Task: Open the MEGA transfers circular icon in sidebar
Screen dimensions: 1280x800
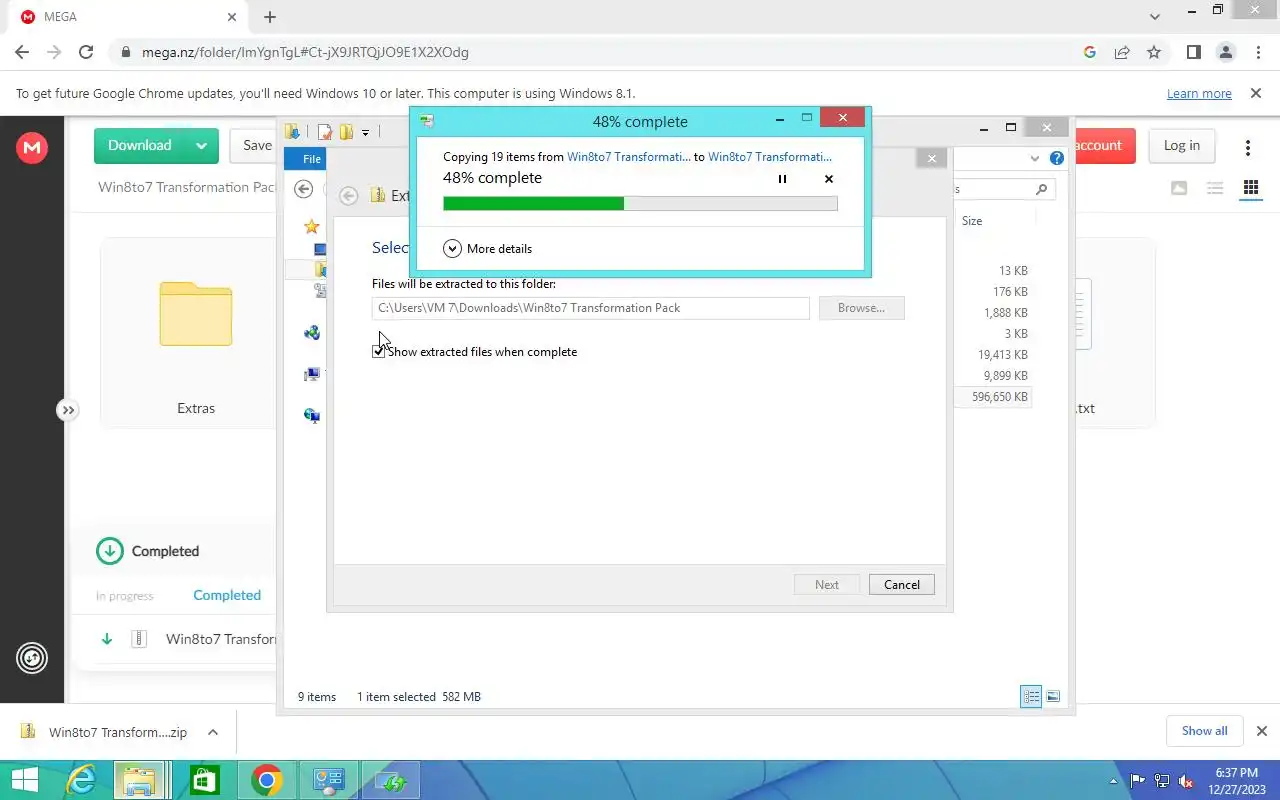Action: pos(32,658)
